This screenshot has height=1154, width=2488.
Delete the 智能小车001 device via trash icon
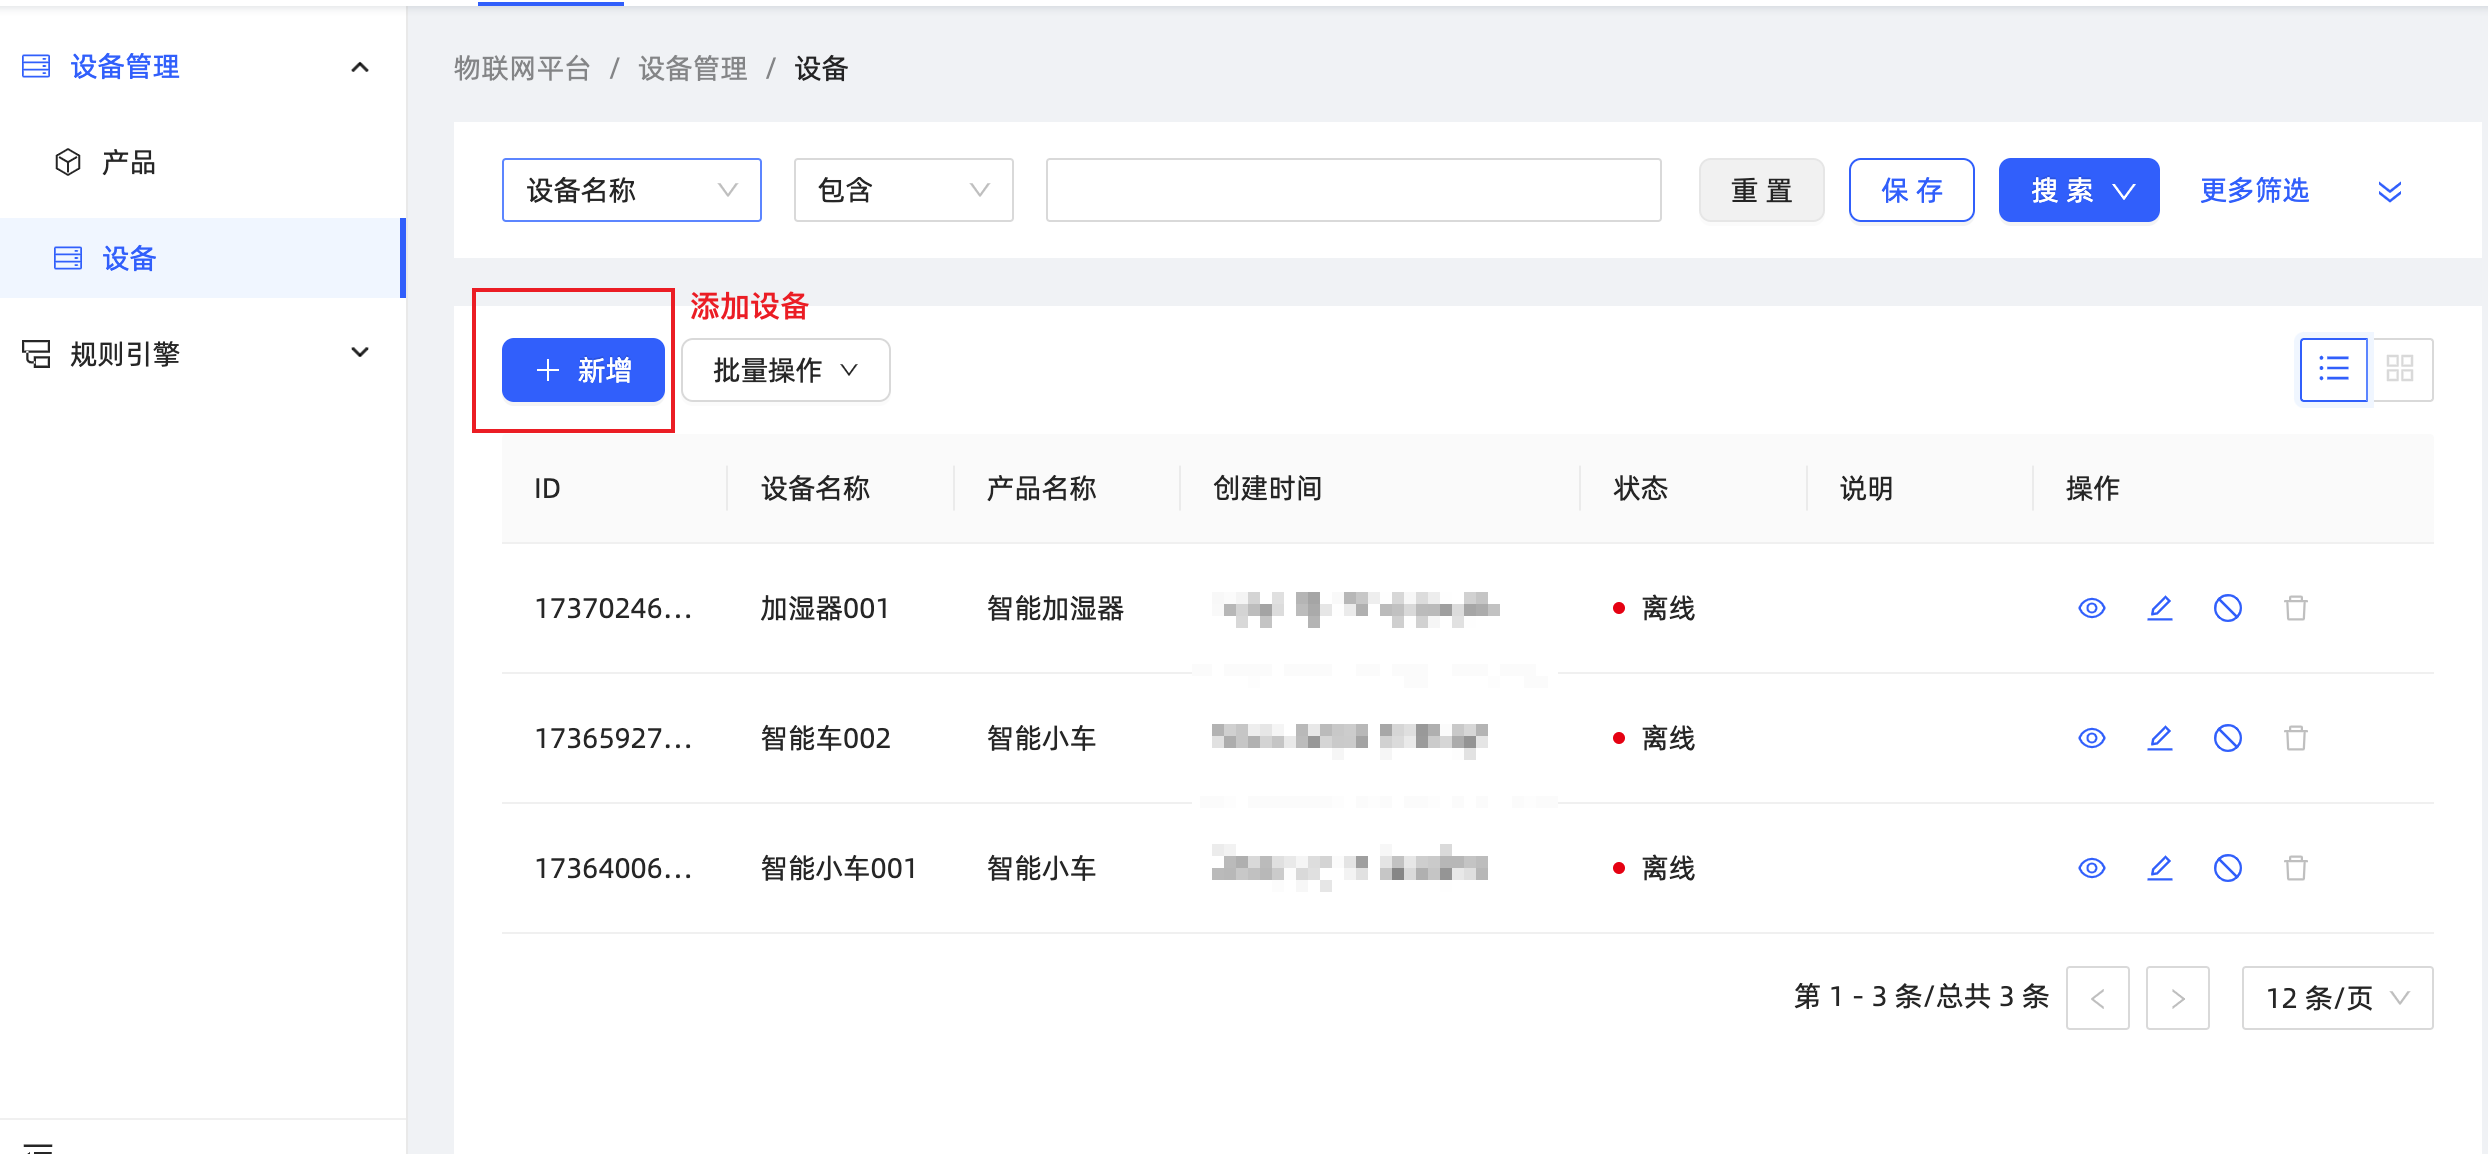click(2296, 868)
